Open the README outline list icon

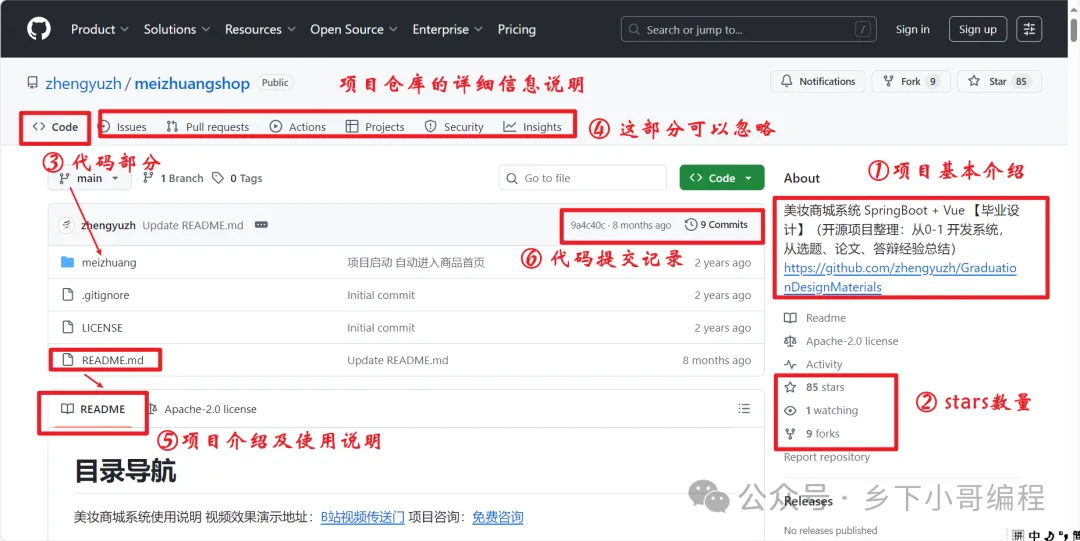[744, 409]
